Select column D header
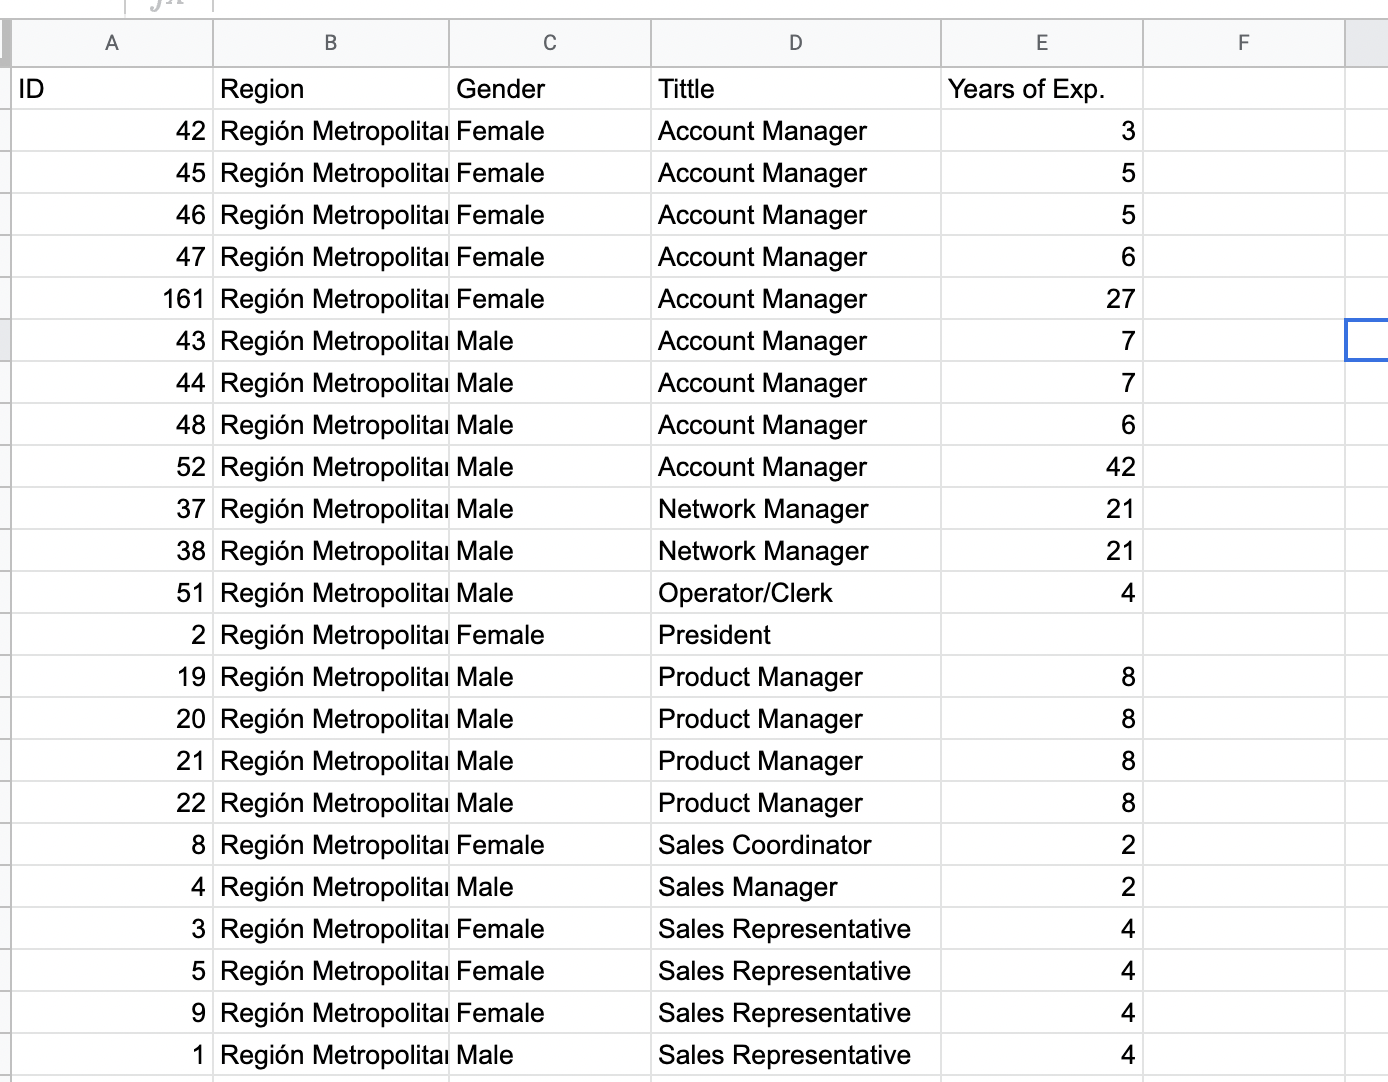Screen dimensions: 1388x1082 [795, 43]
